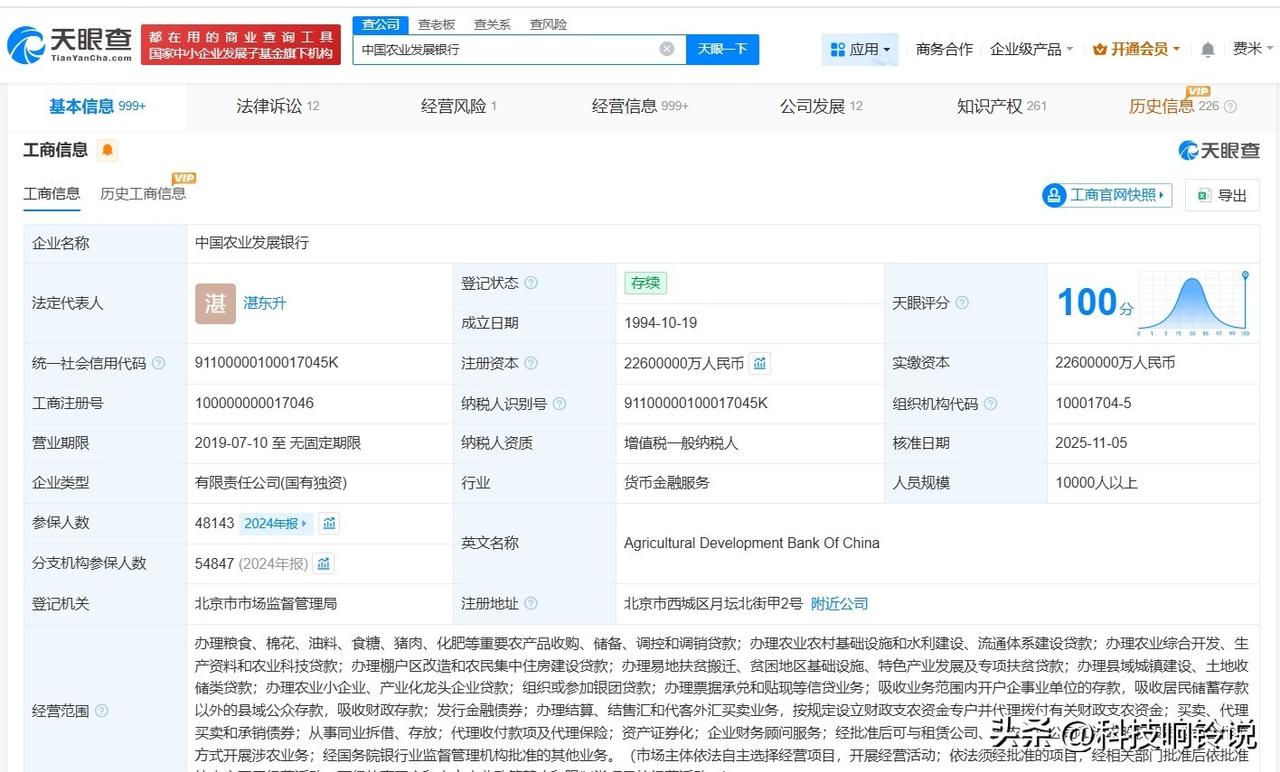Screen dimensions: 1280x772
Task: Click the registration number 100000000017046
Action: pos(254,403)
